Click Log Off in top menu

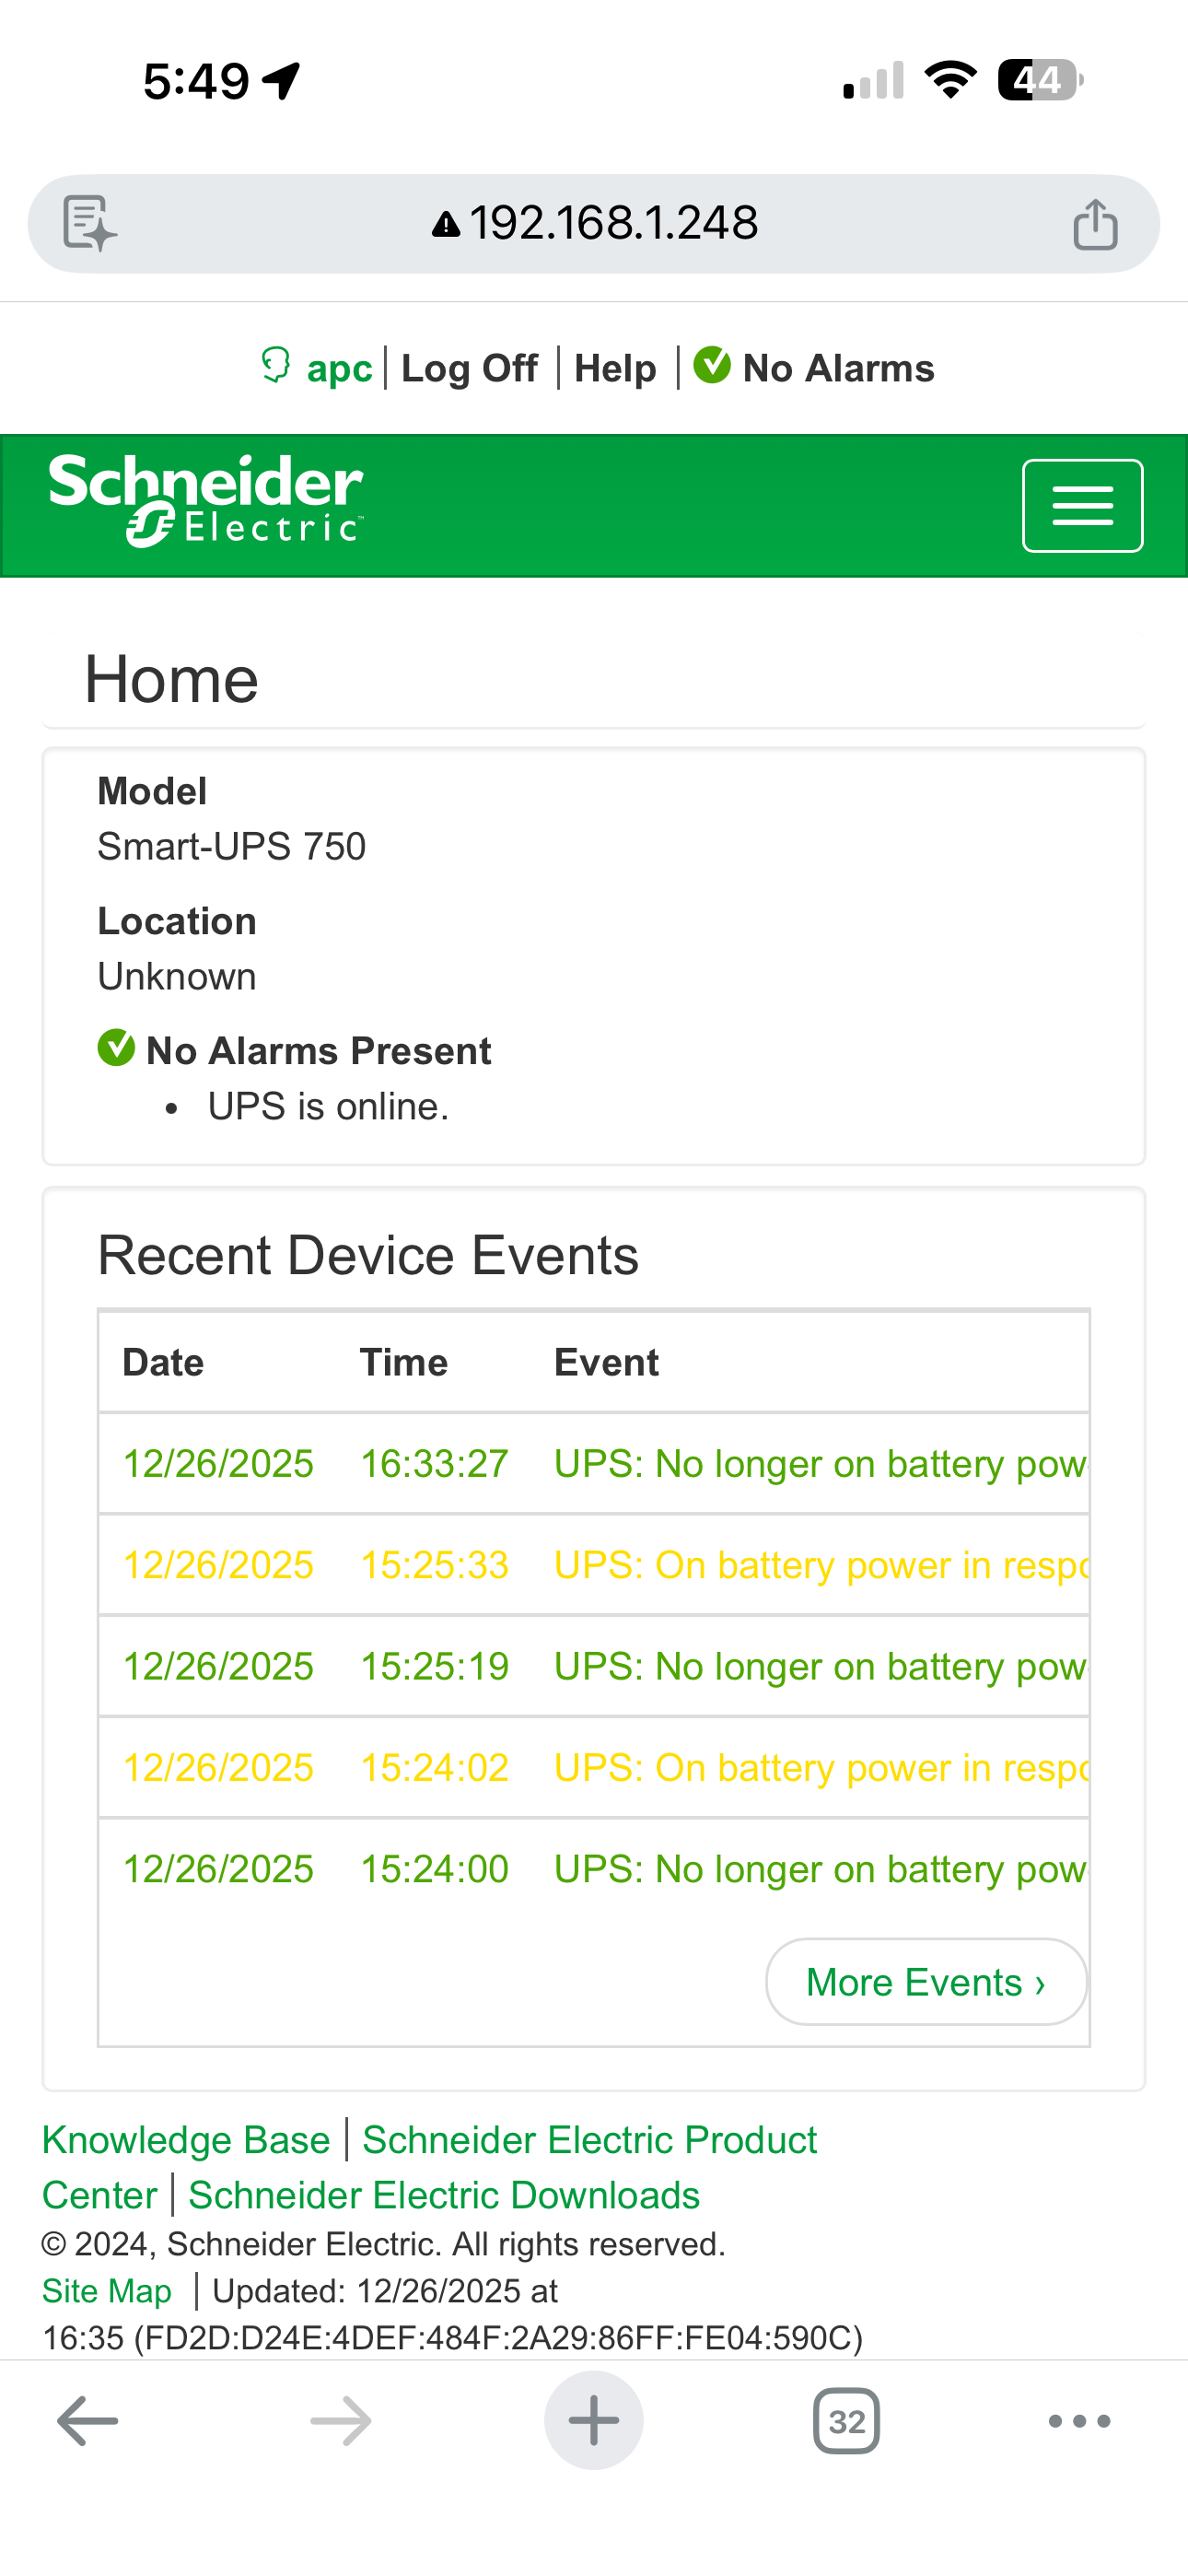[469, 369]
